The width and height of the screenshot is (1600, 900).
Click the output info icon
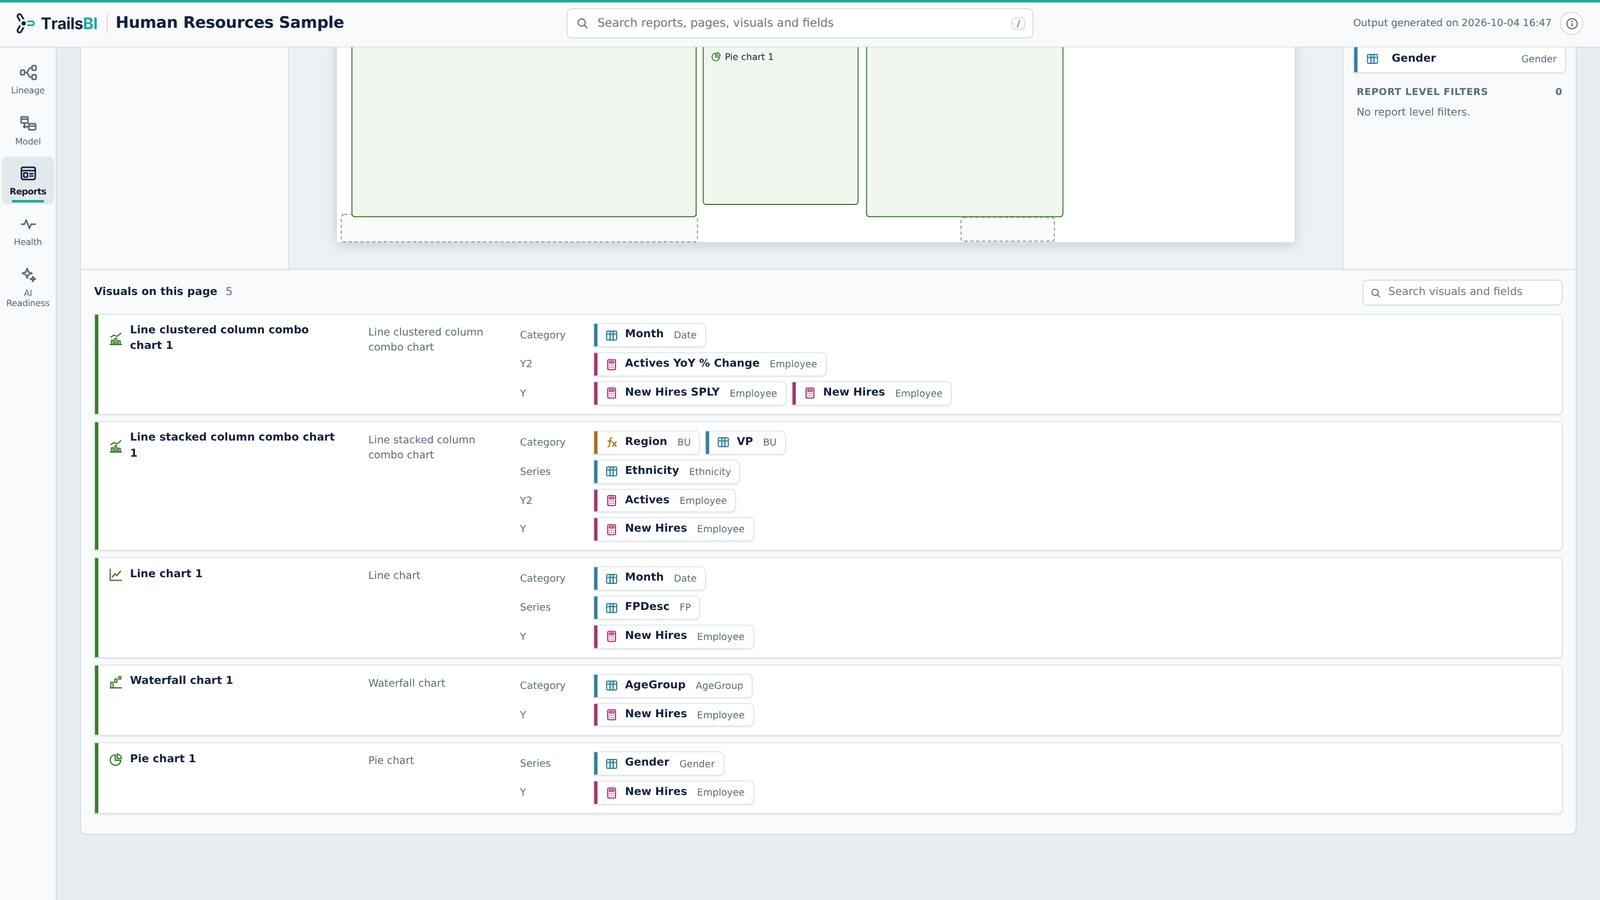(1572, 23)
